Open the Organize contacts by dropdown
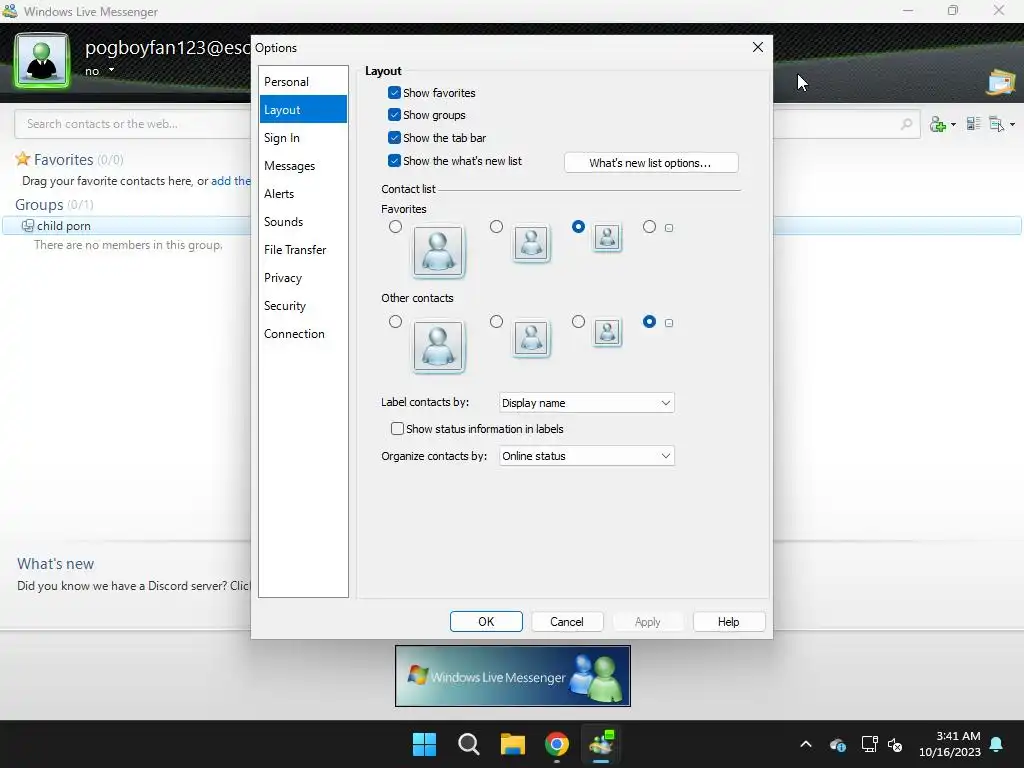 pyautogui.click(x=586, y=456)
